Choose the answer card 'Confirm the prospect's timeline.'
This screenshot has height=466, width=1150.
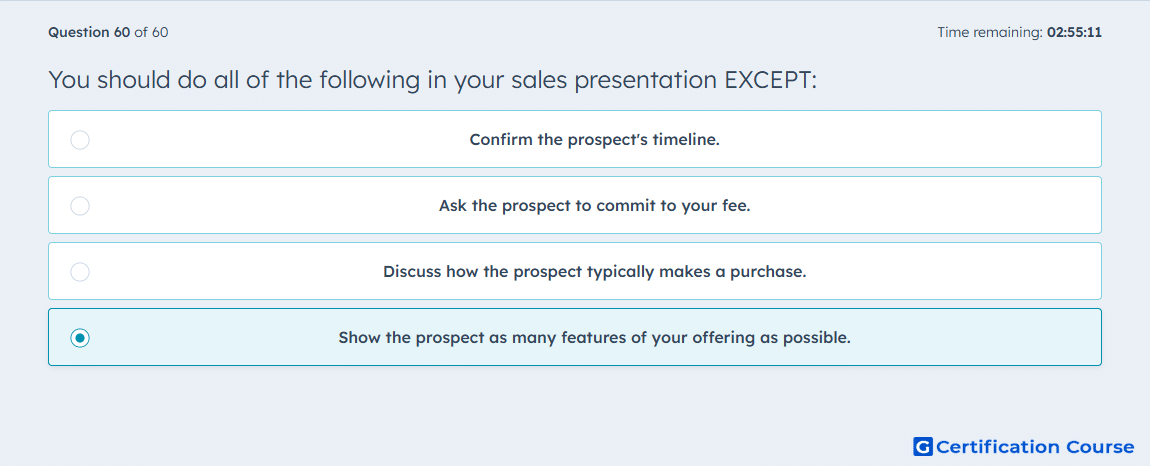click(x=575, y=139)
